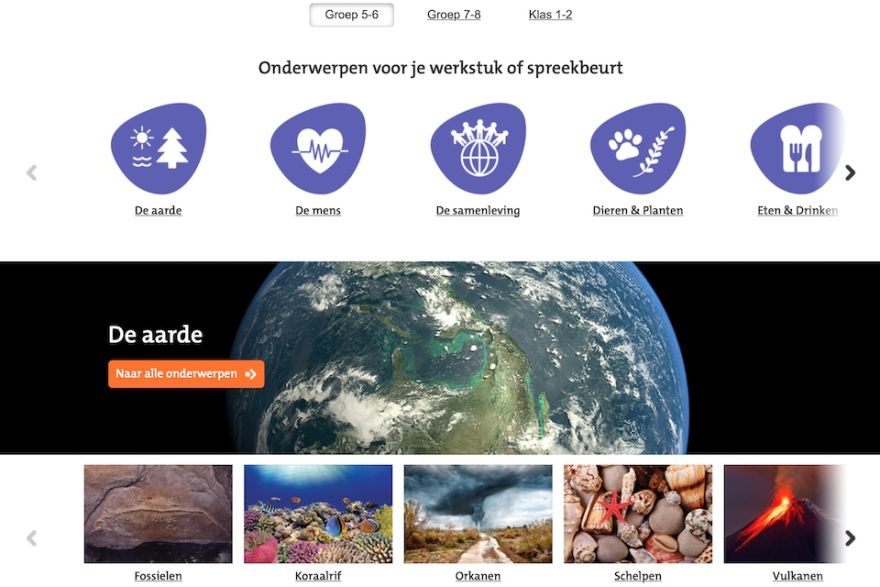Switch to Groep 7-8 tab

coord(454,15)
